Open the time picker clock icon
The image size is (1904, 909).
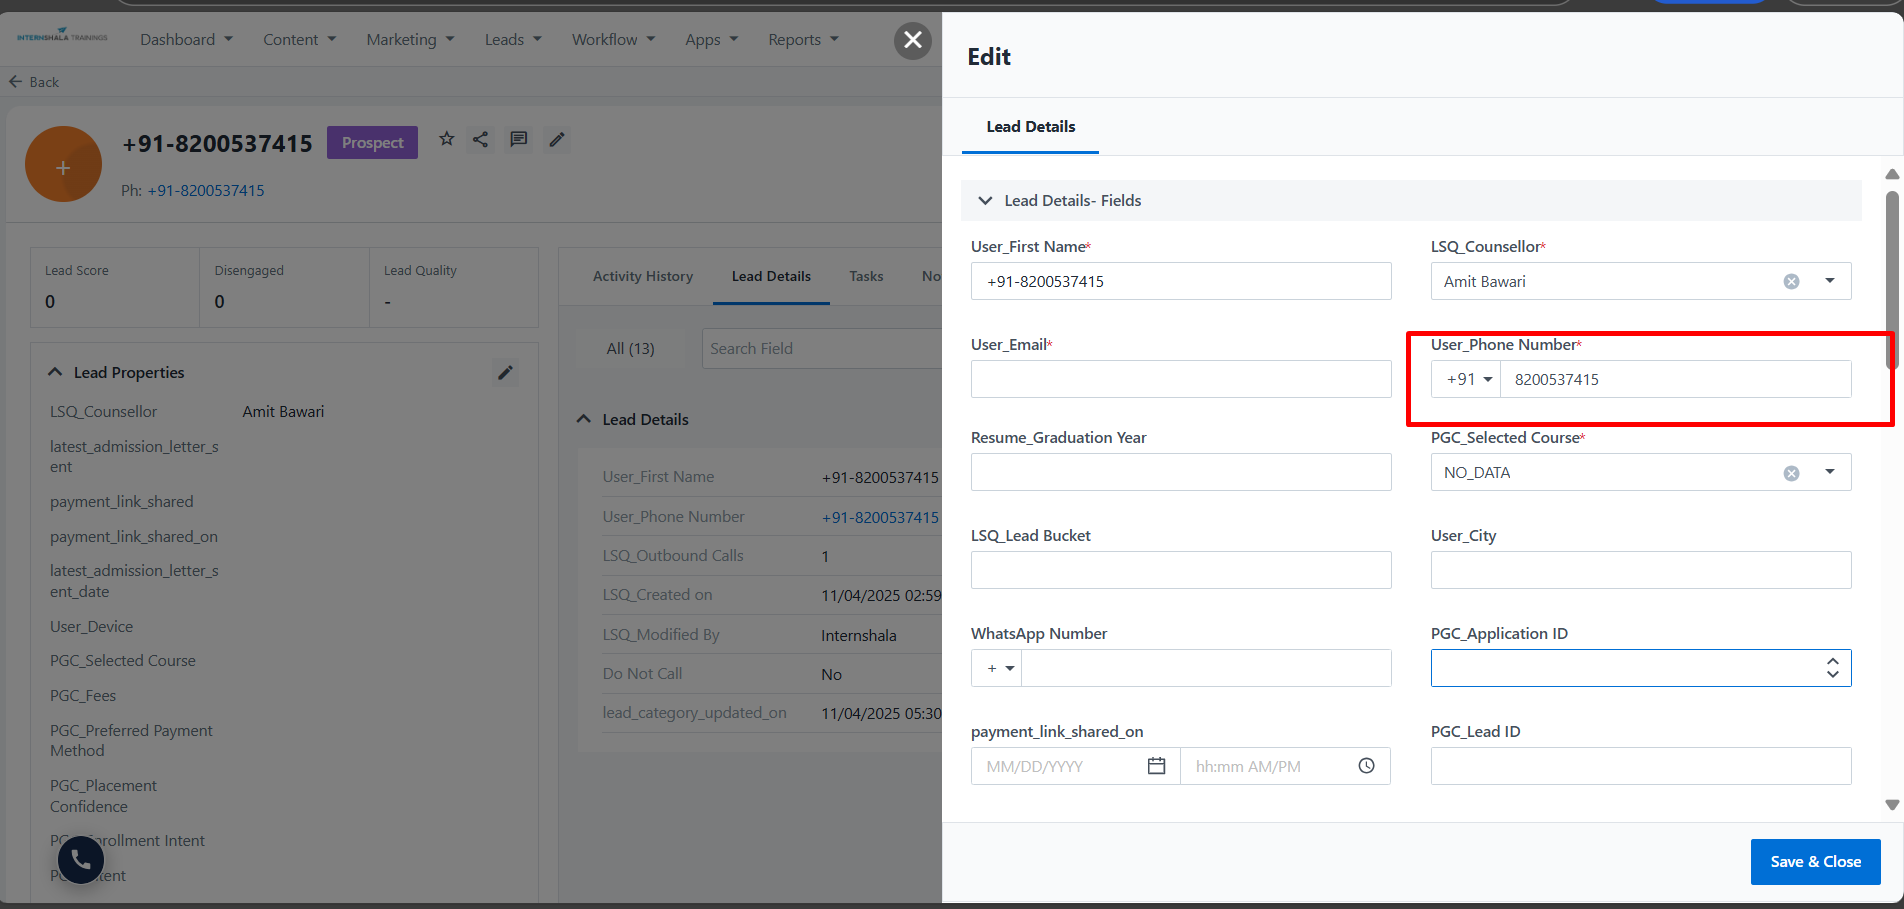[x=1366, y=766]
